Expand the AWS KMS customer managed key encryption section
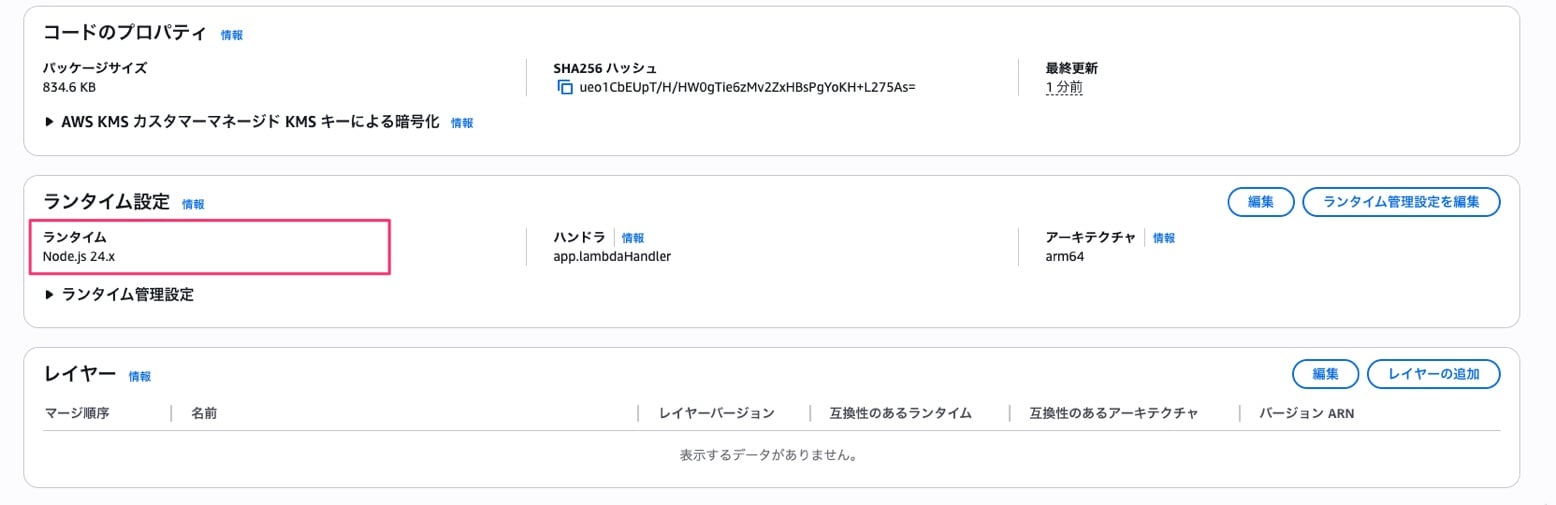1556x505 pixels. coord(50,122)
